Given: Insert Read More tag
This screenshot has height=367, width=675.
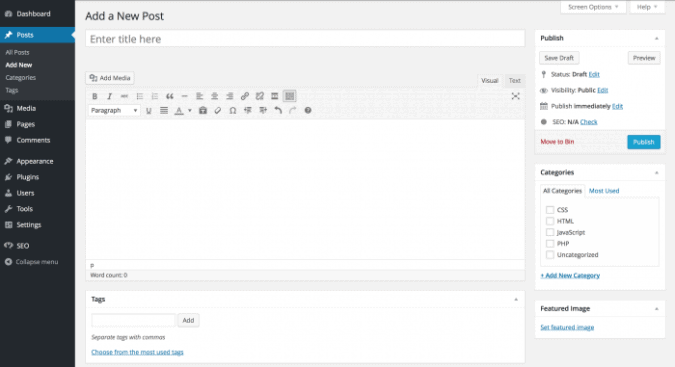Looking at the screenshot, I should tap(274, 96).
